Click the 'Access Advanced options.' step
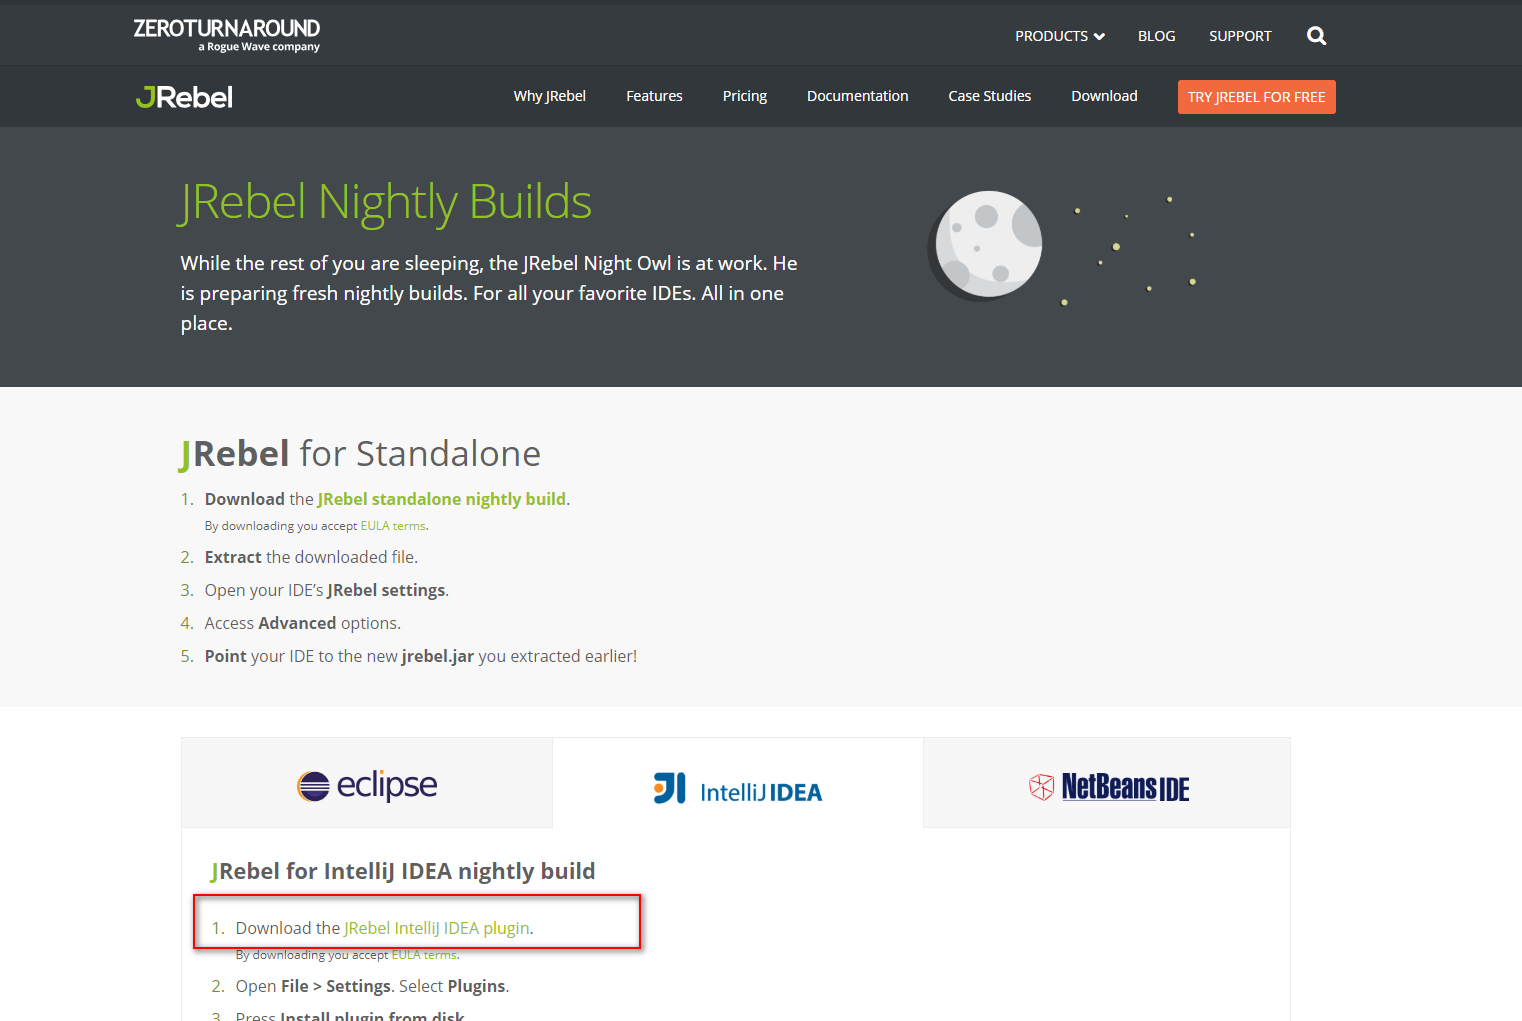This screenshot has height=1021, width=1522. coord(303,623)
